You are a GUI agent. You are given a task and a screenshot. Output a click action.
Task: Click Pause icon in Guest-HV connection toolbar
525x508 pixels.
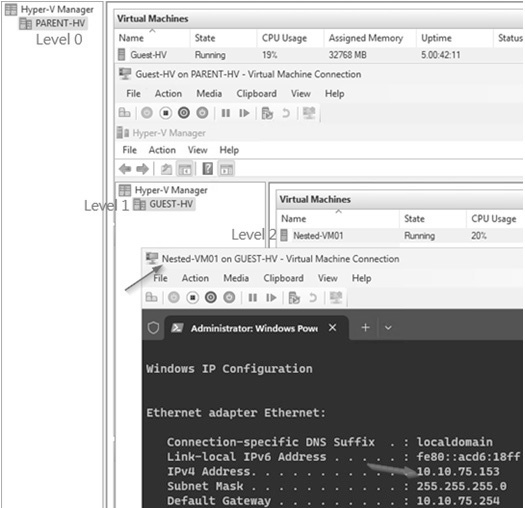point(226,113)
